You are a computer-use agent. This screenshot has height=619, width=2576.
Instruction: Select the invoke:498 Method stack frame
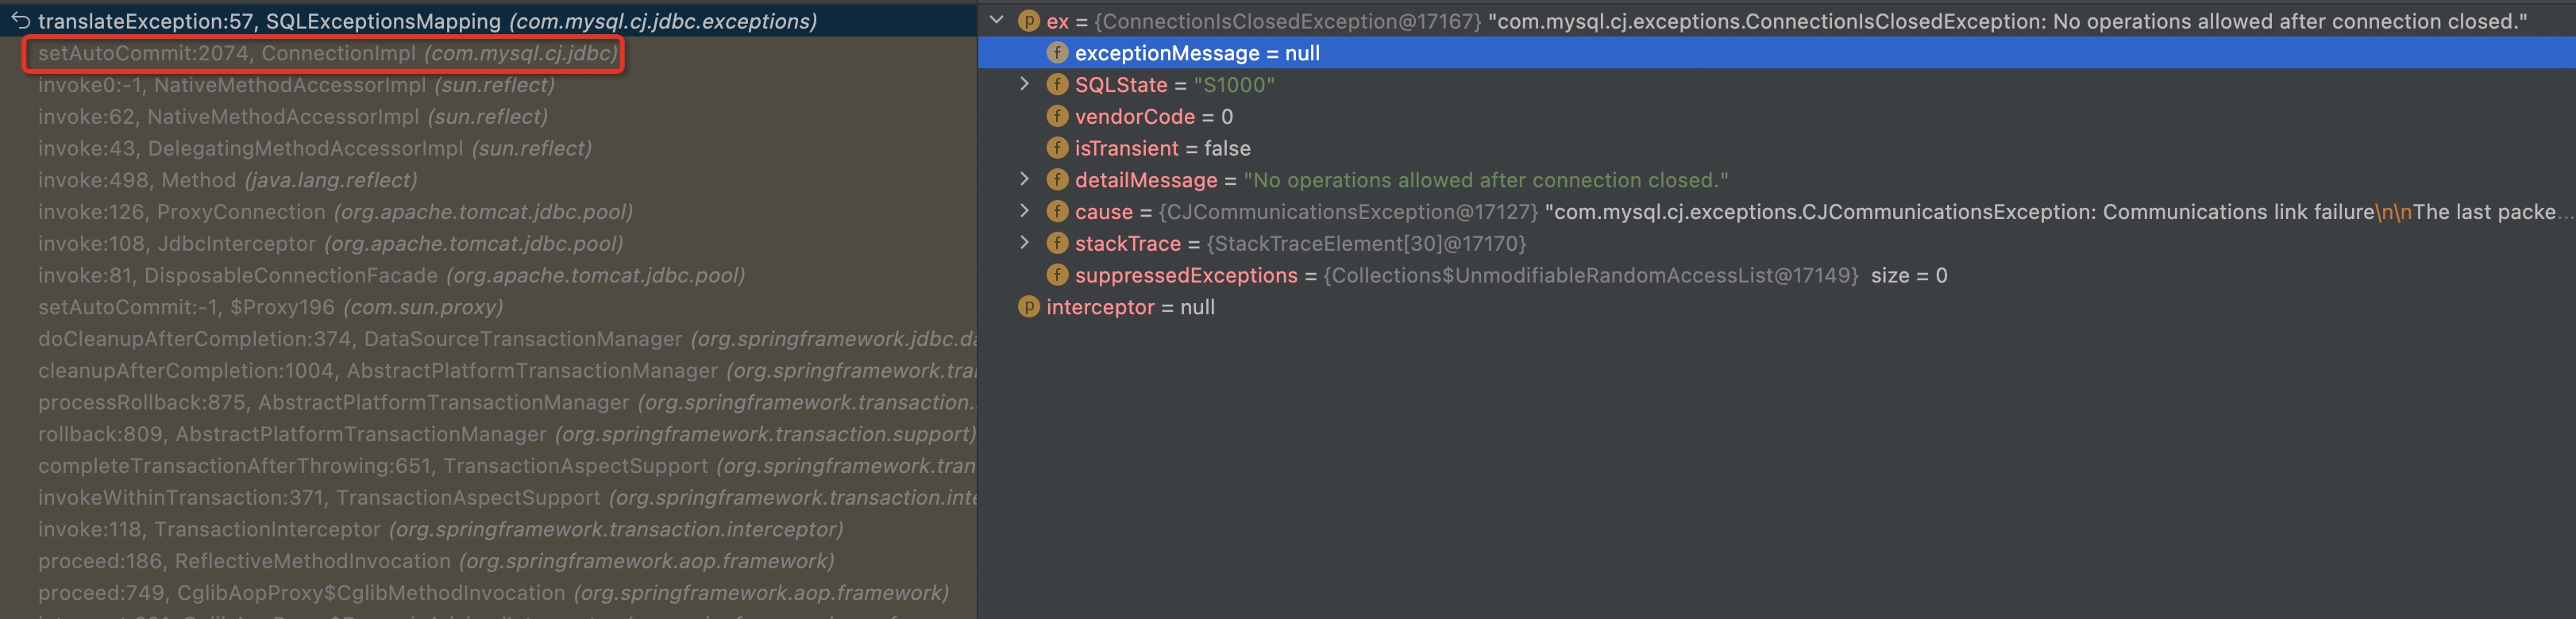(x=227, y=180)
